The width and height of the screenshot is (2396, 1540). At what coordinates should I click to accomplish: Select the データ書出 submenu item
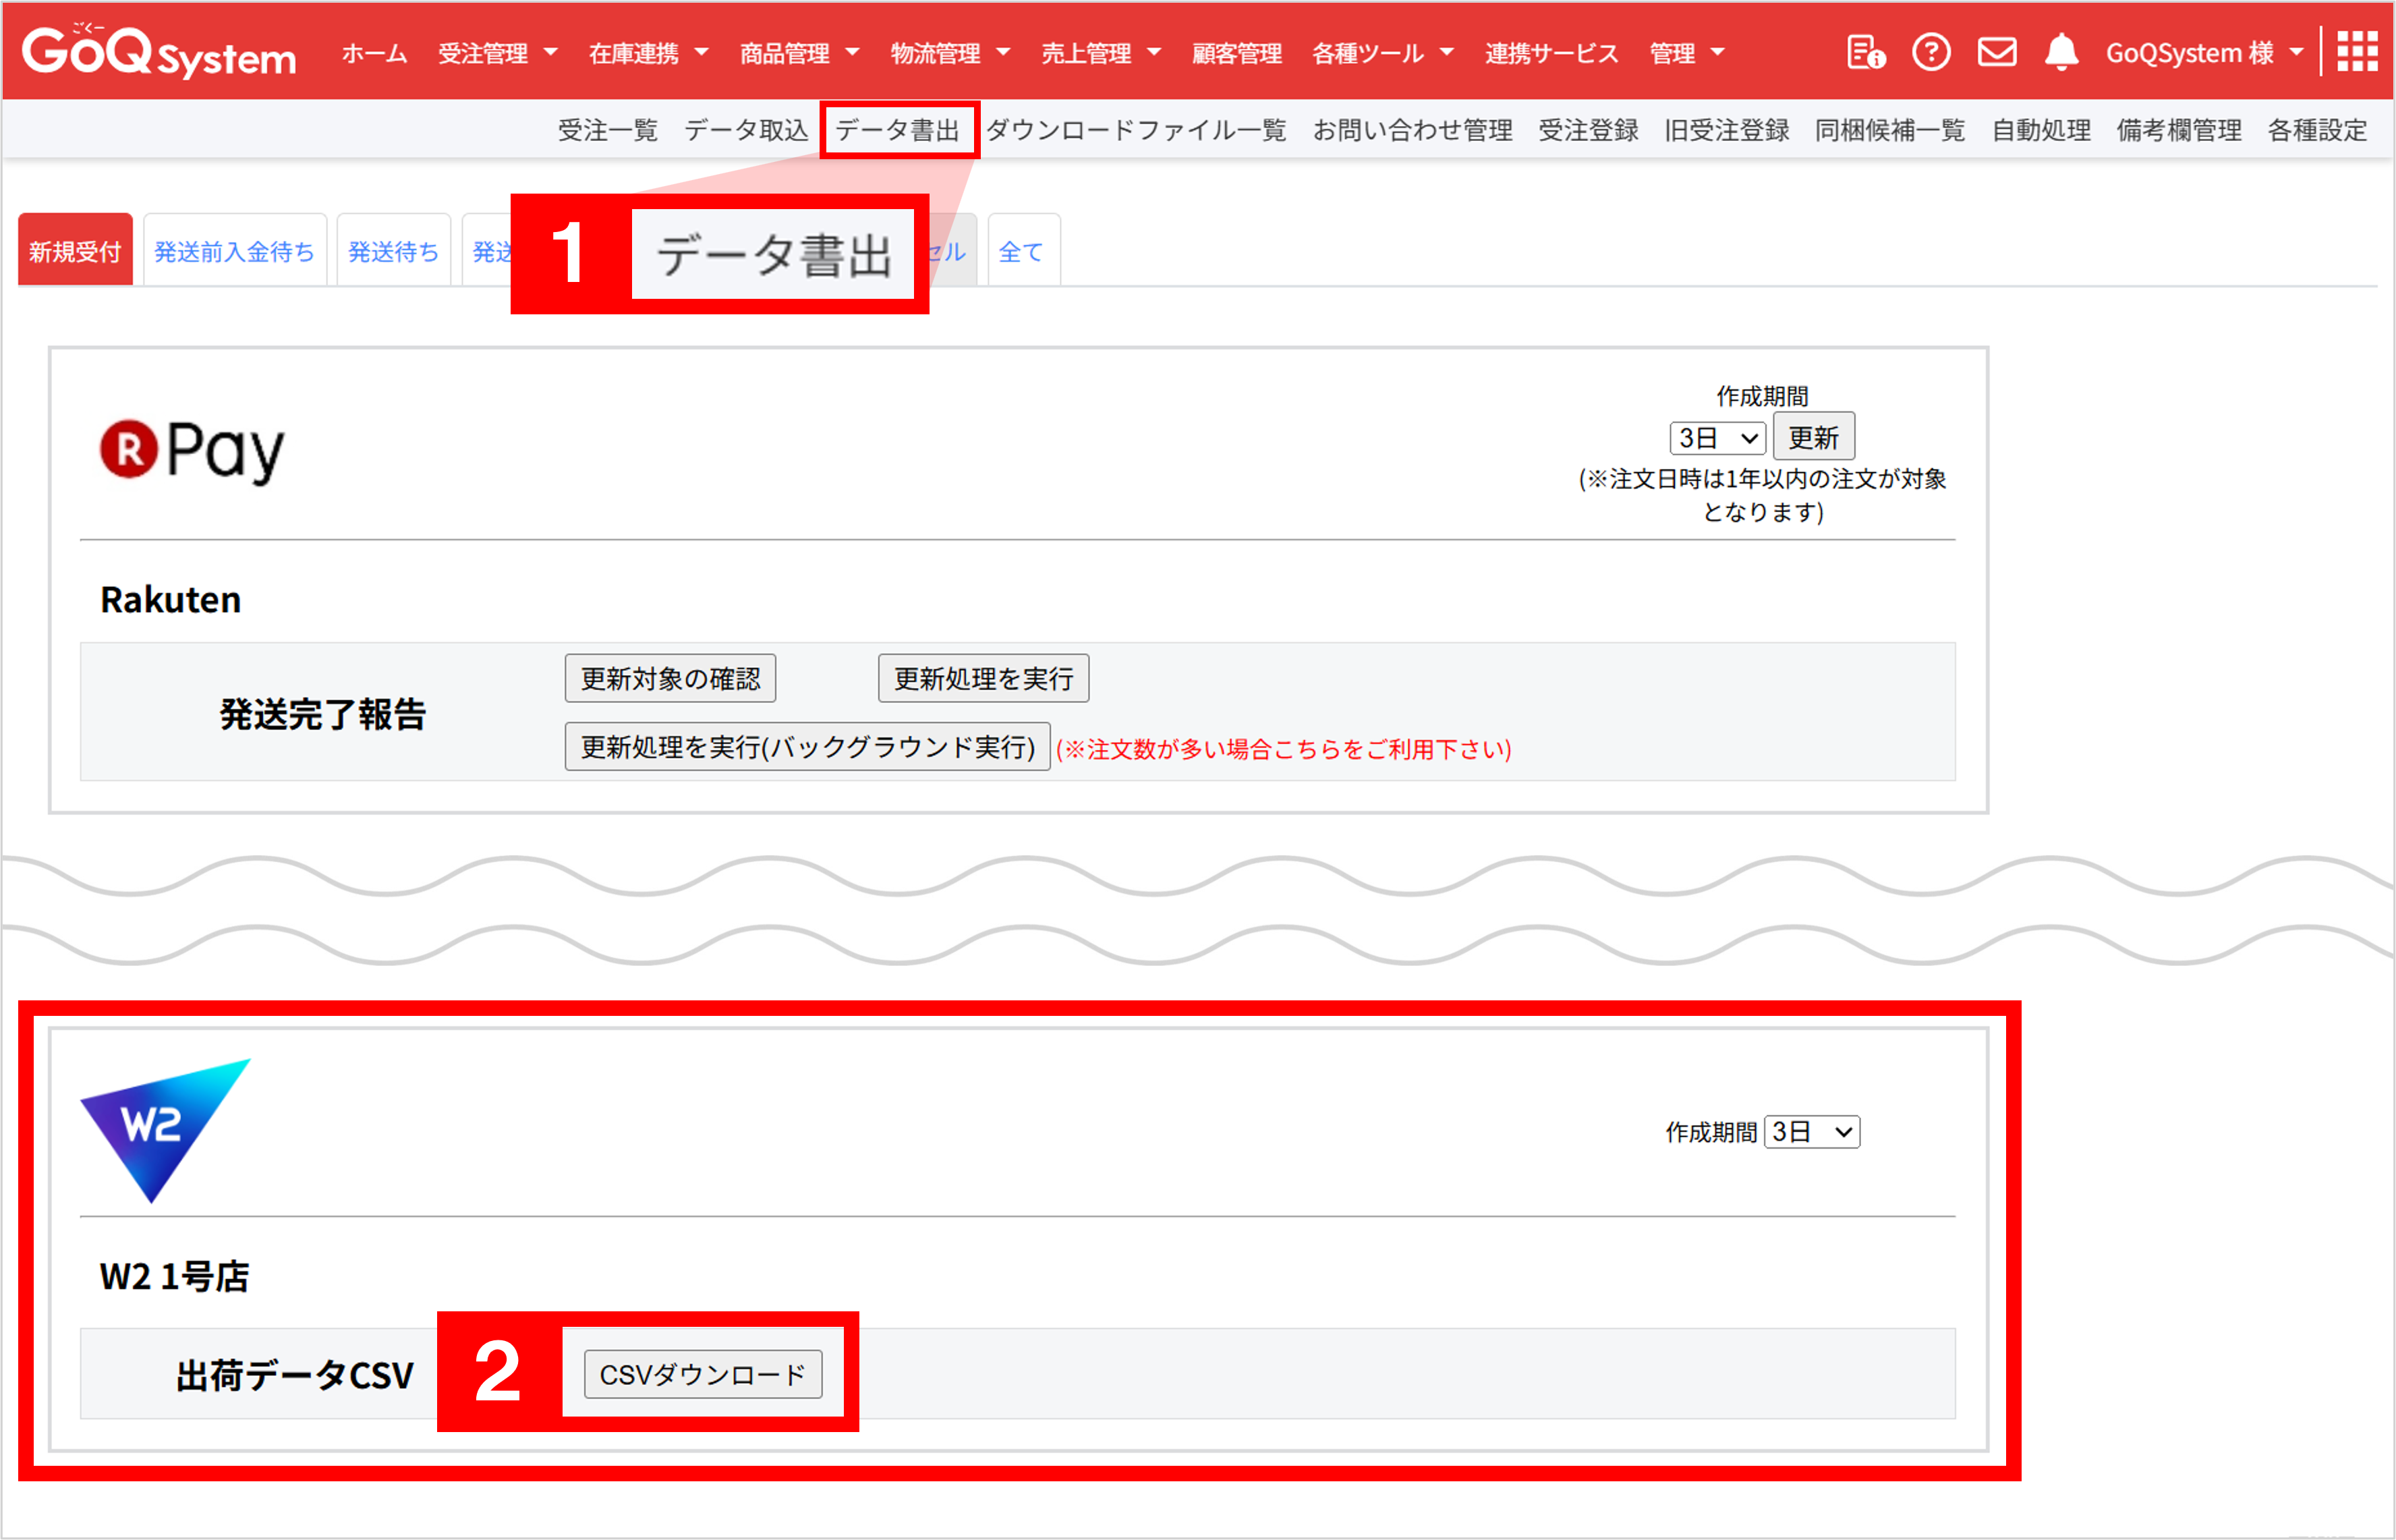click(897, 130)
